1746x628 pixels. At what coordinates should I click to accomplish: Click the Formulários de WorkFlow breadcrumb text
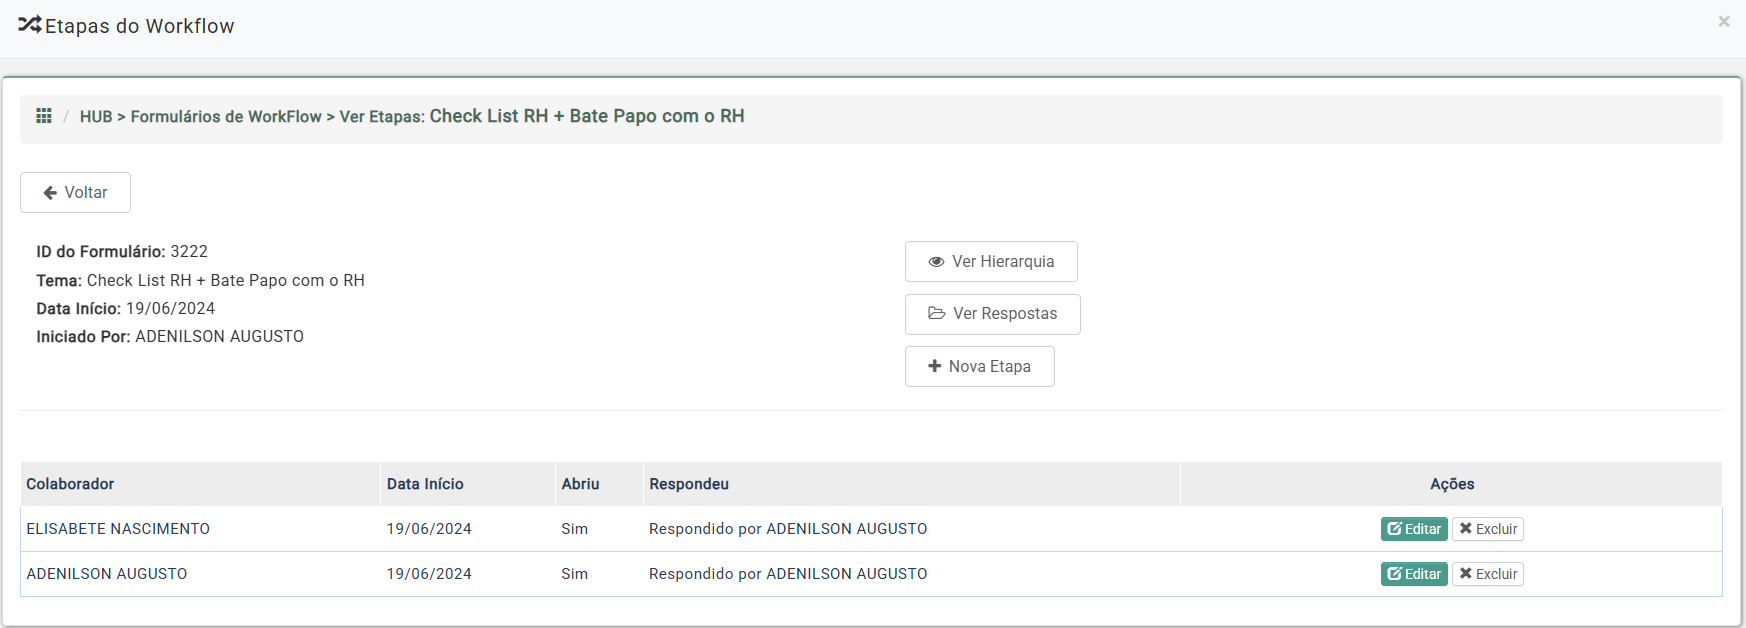tap(226, 117)
